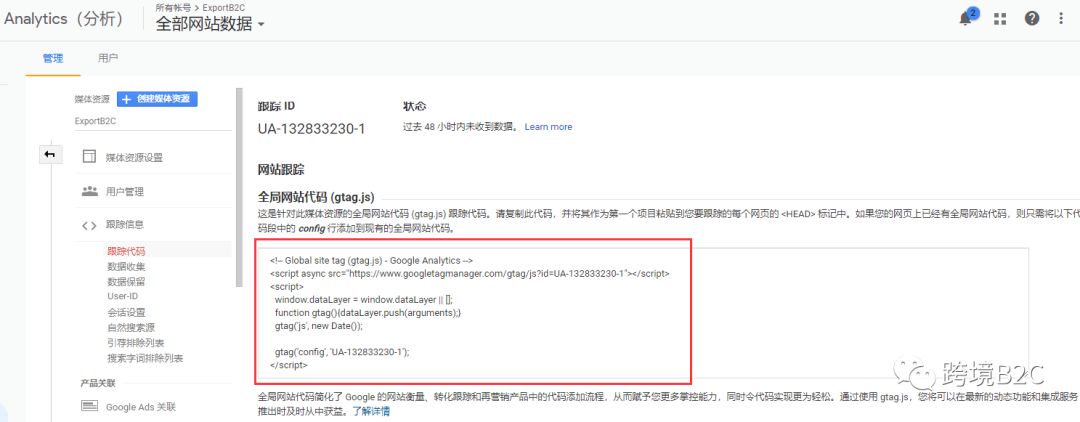Open the Google apps grid icon
Image resolution: width=1080 pixels, height=422 pixels.
[1000, 19]
